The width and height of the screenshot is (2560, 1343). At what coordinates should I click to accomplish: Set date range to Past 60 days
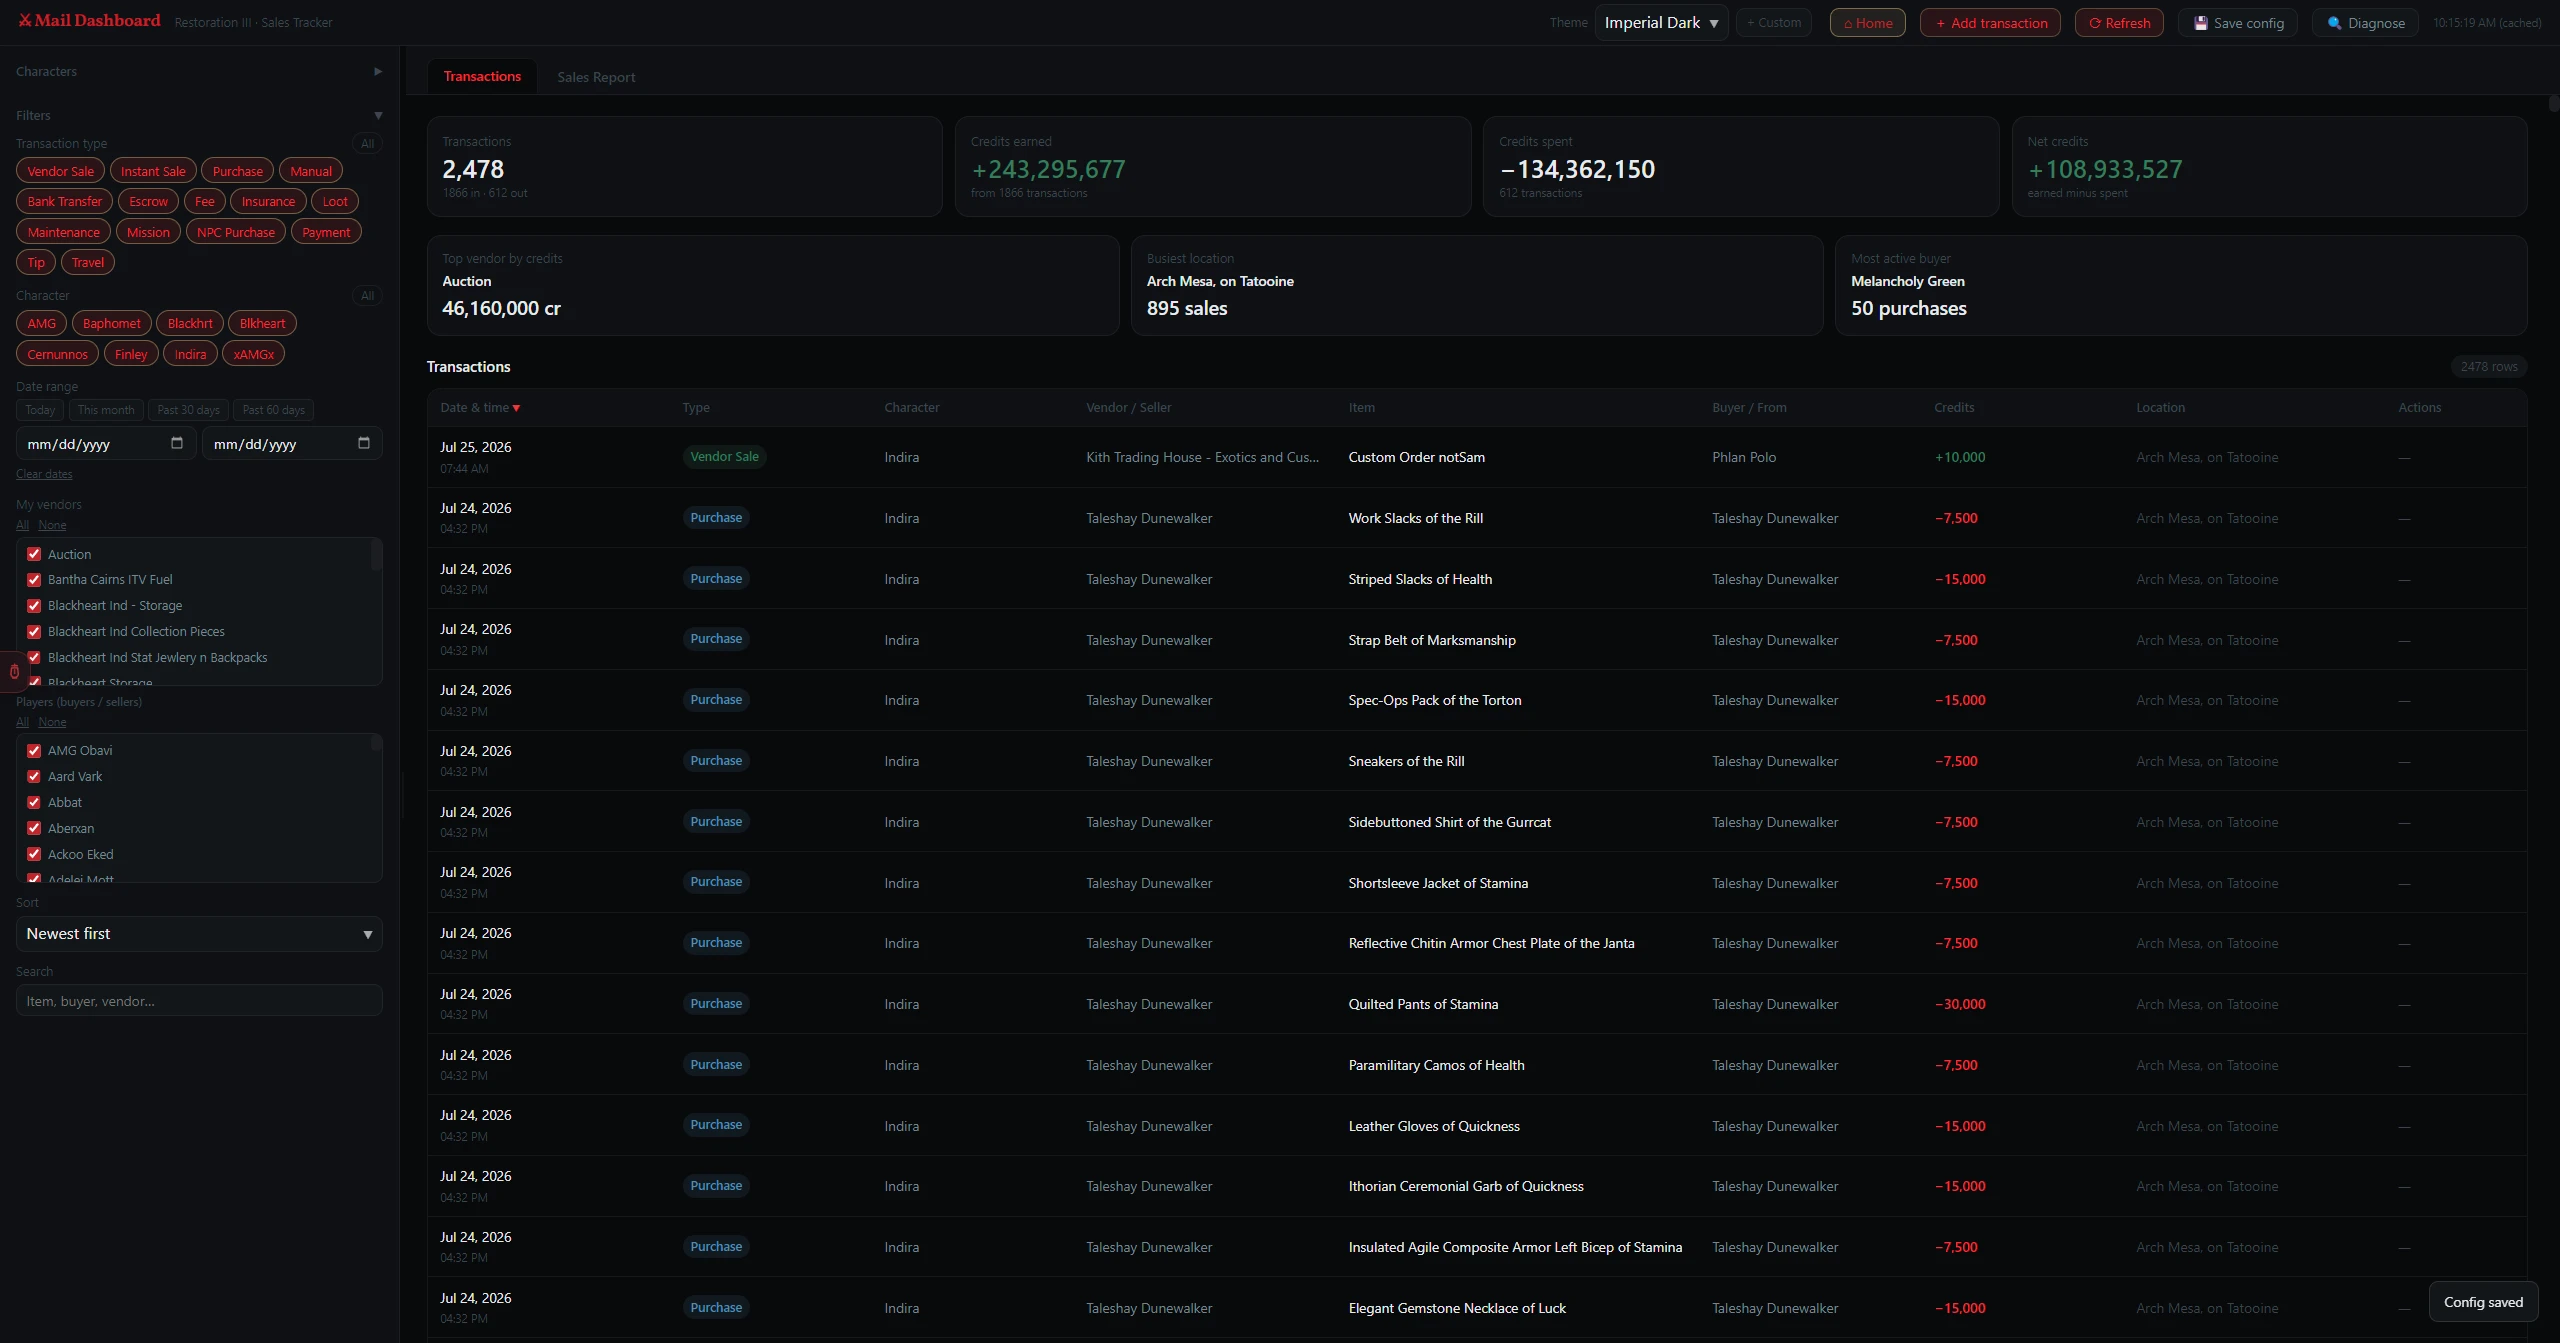[x=273, y=410]
